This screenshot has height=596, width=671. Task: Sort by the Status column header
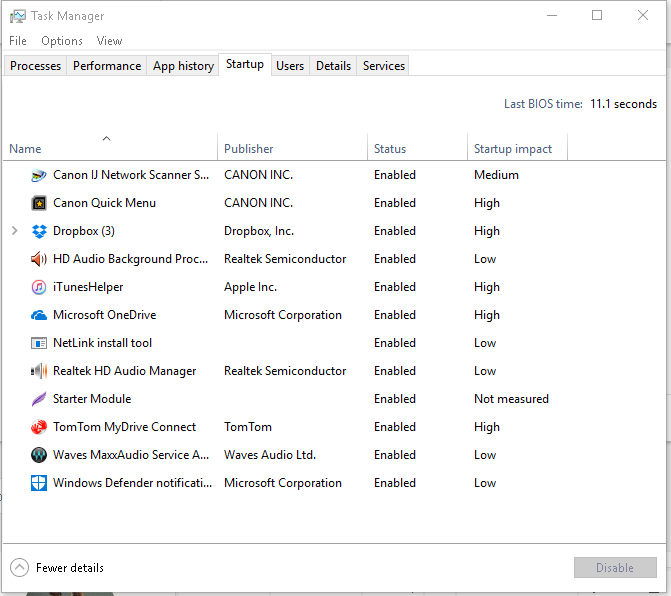[390, 149]
